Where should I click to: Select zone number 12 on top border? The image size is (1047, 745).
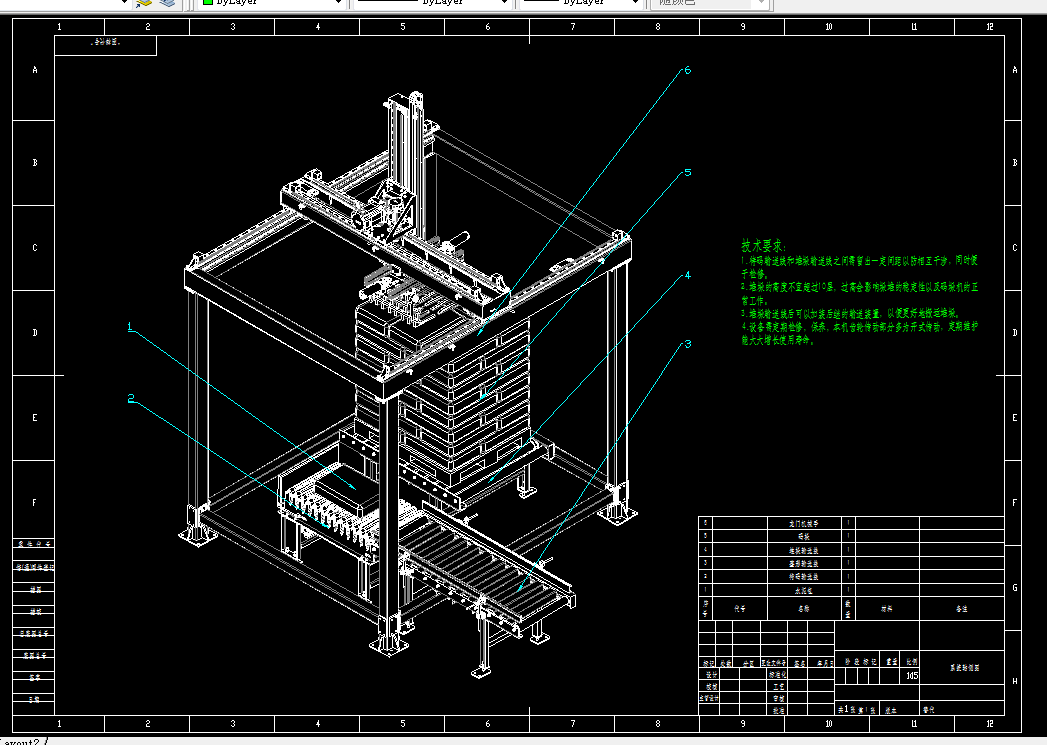point(990,27)
